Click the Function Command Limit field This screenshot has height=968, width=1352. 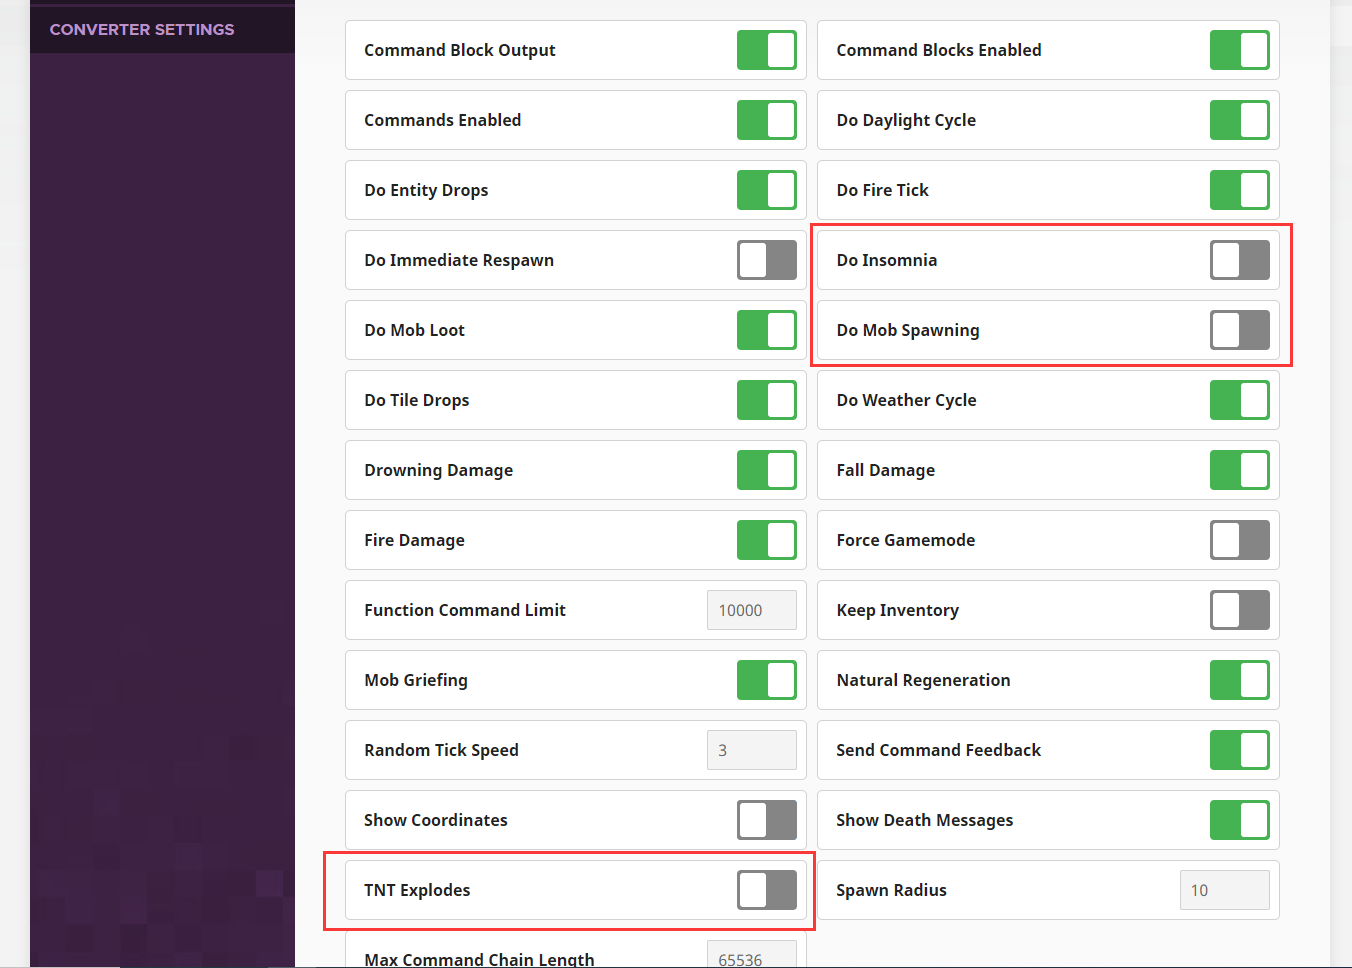(752, 610)
